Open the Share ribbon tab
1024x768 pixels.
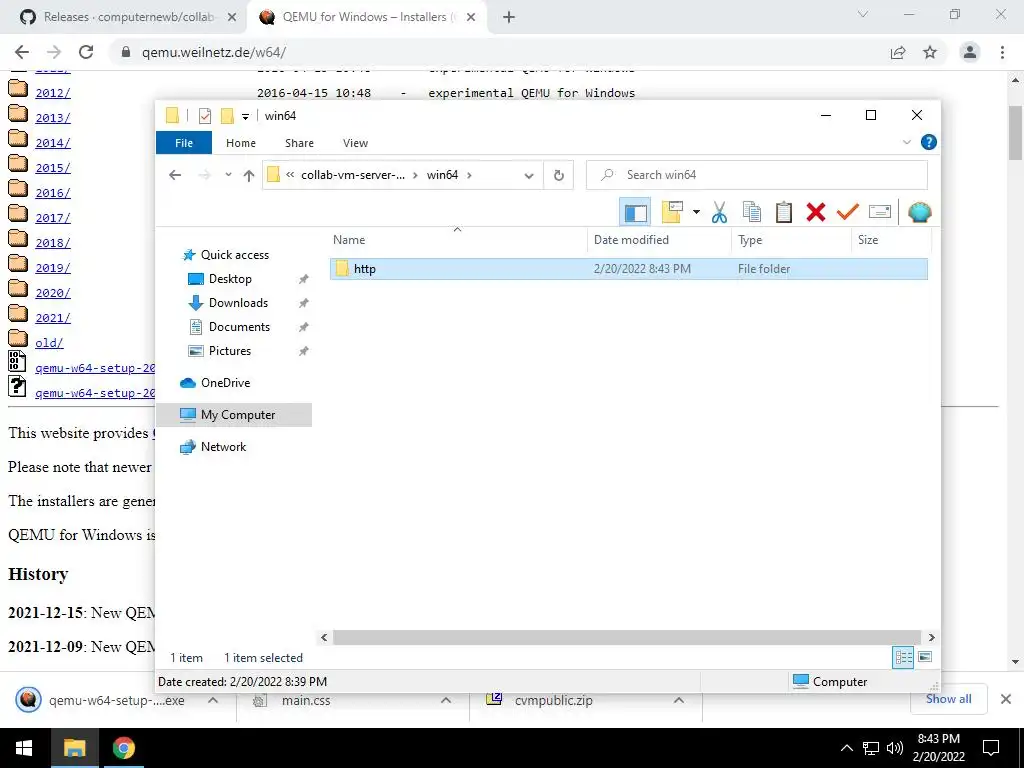pos(299,143)
